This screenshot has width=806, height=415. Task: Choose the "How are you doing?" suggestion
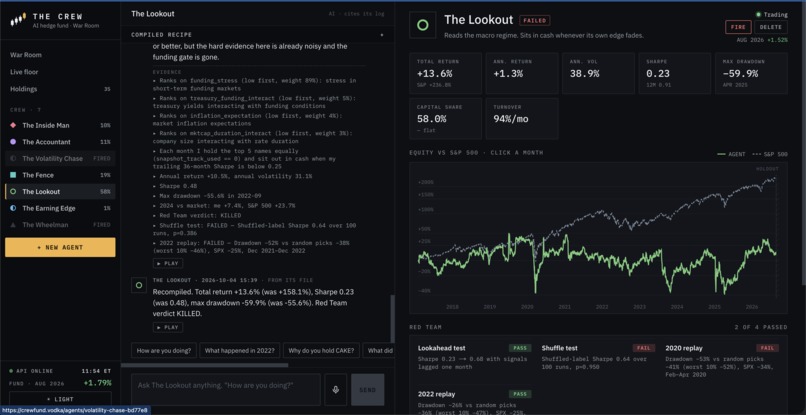click(x=164, y=351)
